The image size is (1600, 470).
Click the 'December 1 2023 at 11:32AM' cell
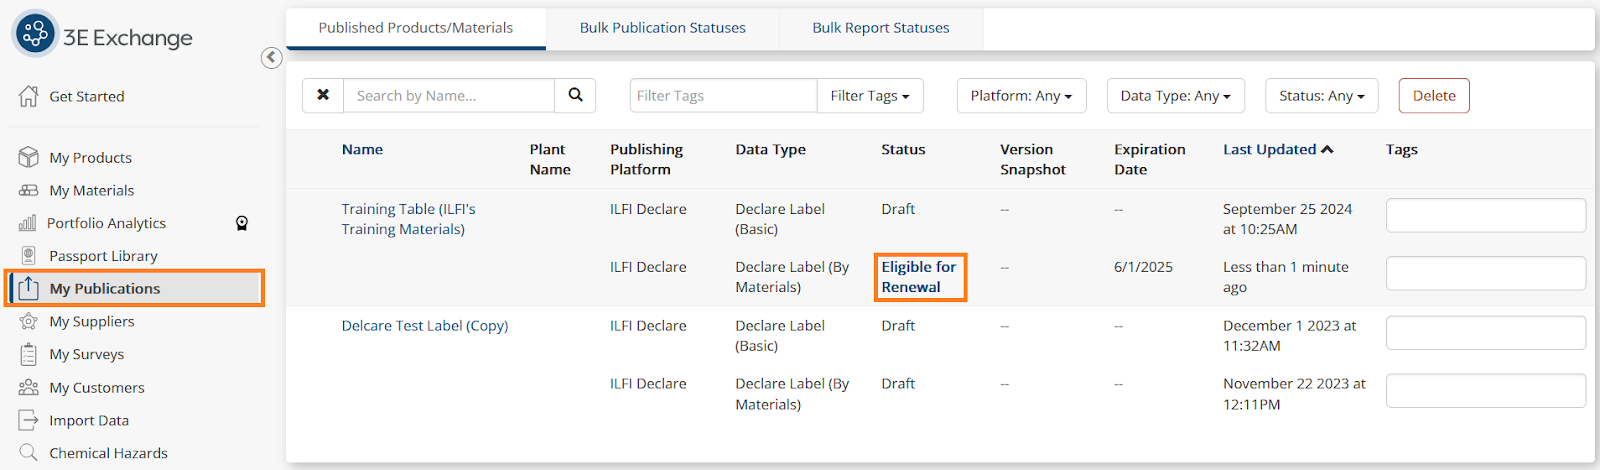click(x=1289, y=336)
